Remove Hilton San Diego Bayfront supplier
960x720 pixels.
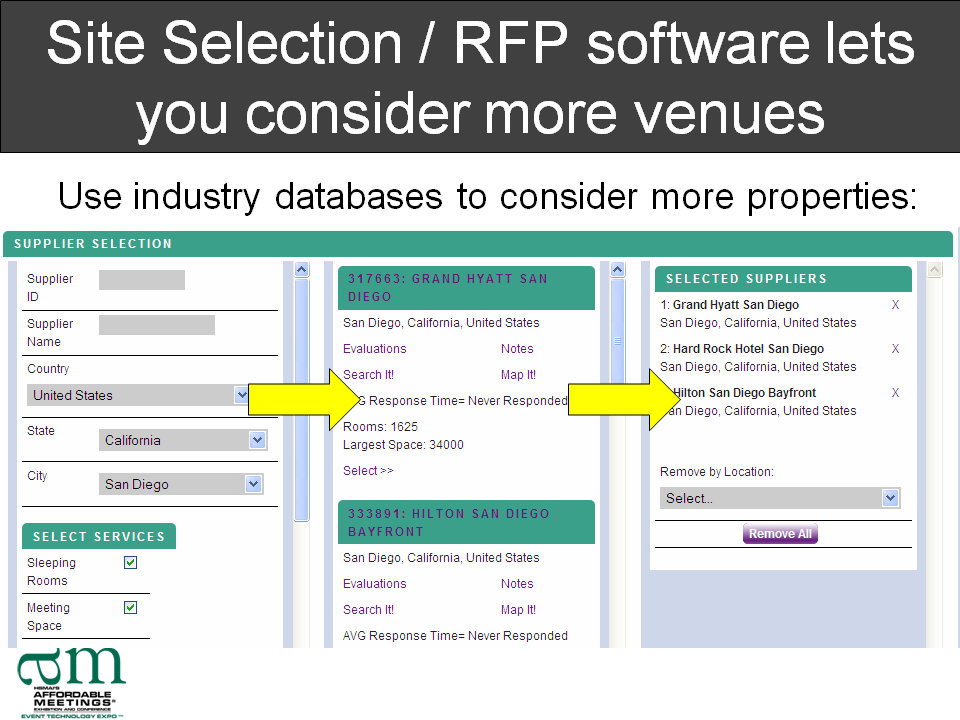pos(895,393)
